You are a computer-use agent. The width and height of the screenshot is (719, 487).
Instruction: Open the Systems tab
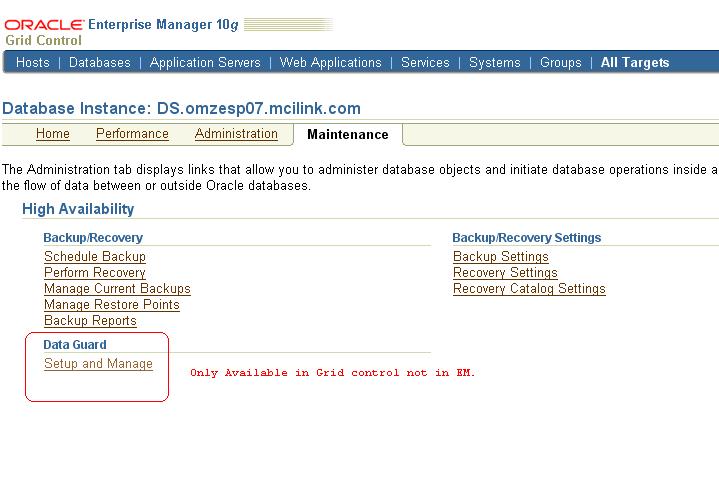click(x=494, y=62)
